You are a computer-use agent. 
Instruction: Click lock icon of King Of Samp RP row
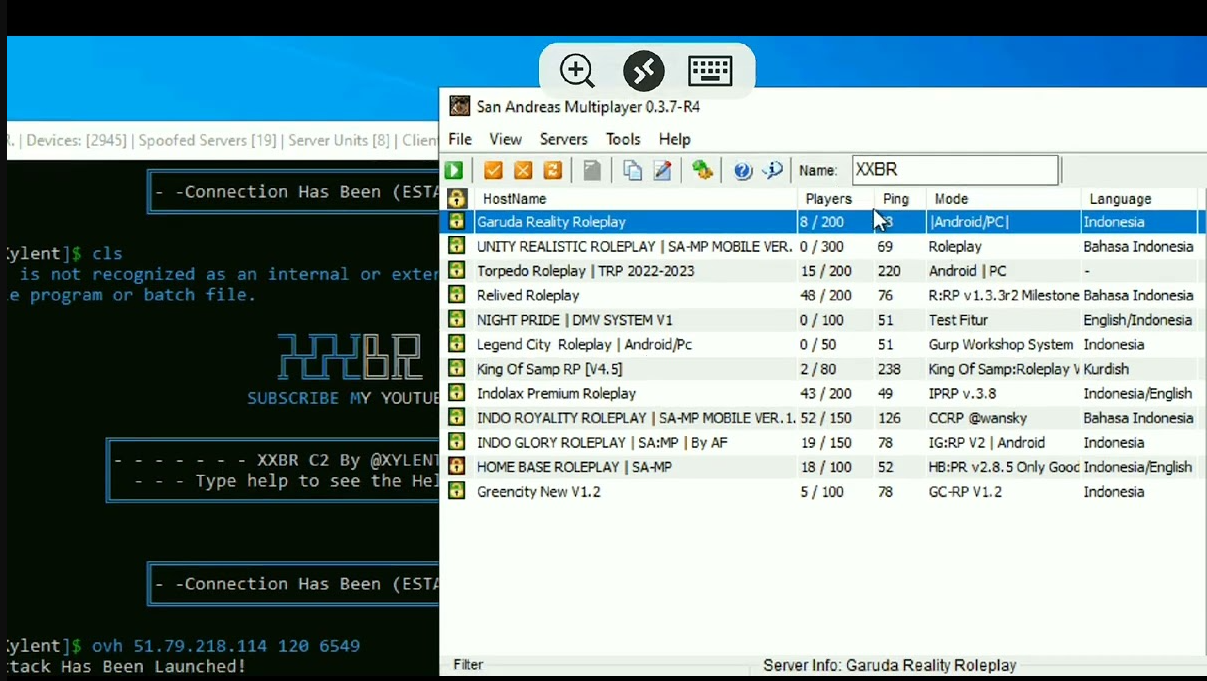click(x=457, y=368)
